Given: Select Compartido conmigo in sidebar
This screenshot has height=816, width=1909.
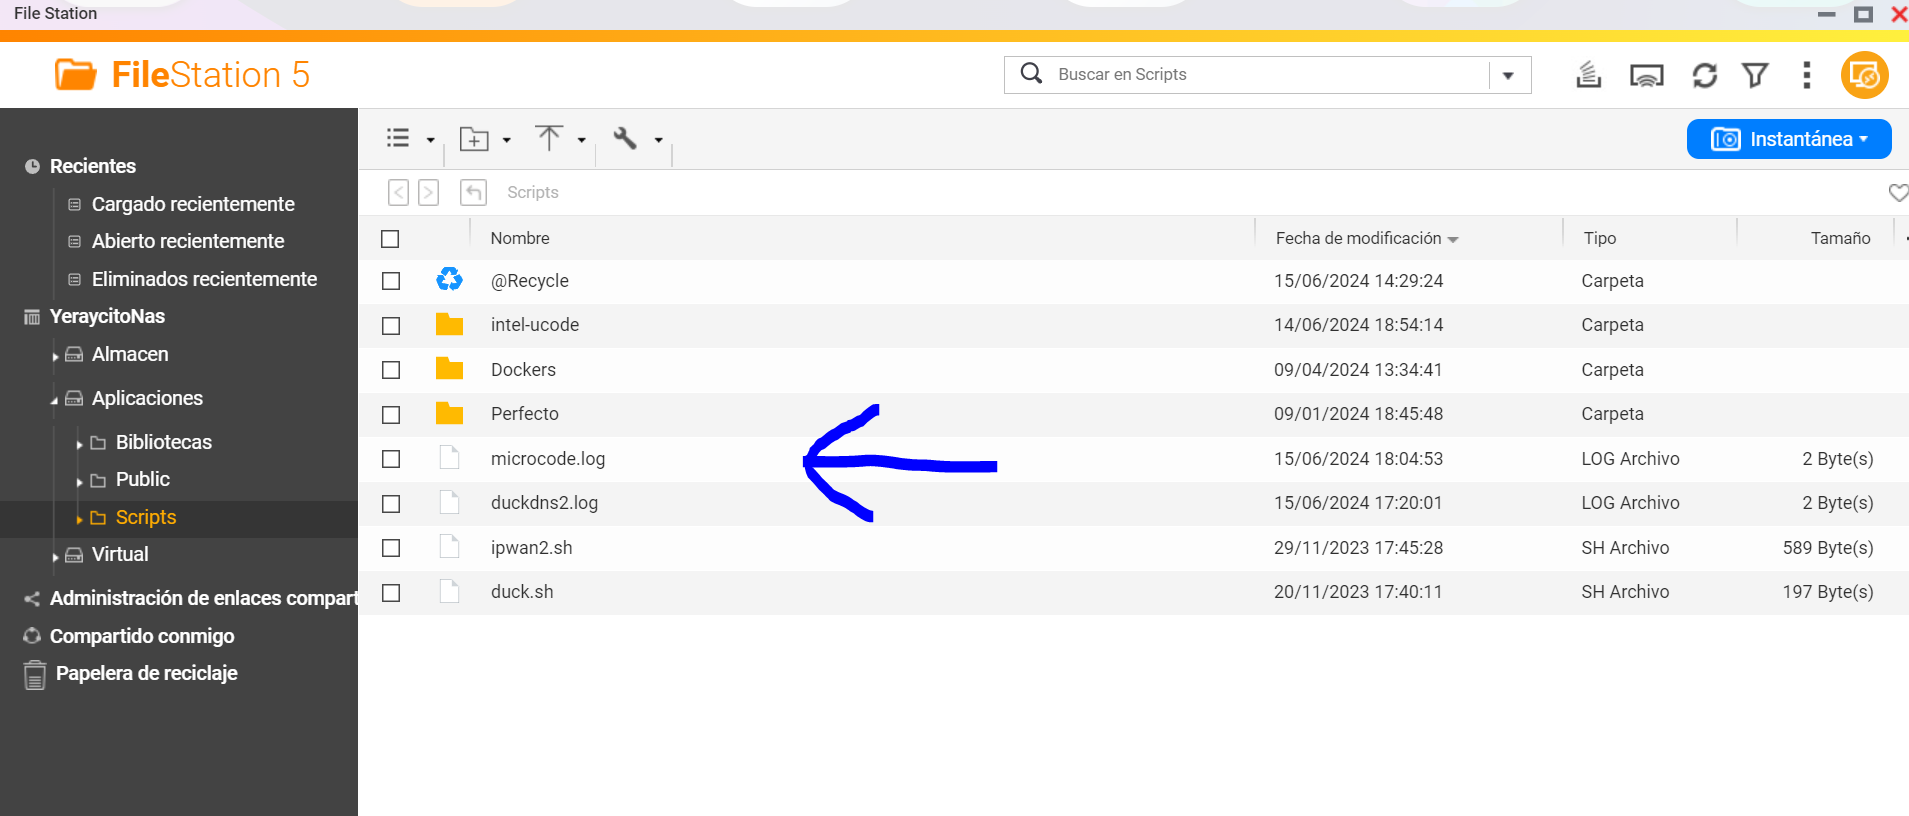Looking at the screenshot, I should (142, 636).
